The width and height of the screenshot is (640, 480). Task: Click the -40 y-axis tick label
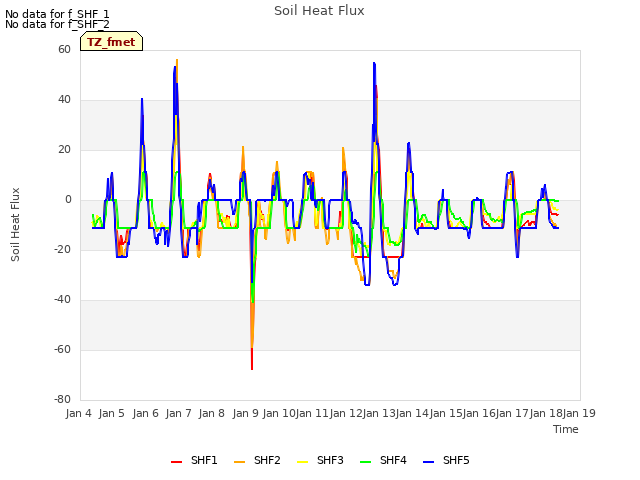coord(62,300)
